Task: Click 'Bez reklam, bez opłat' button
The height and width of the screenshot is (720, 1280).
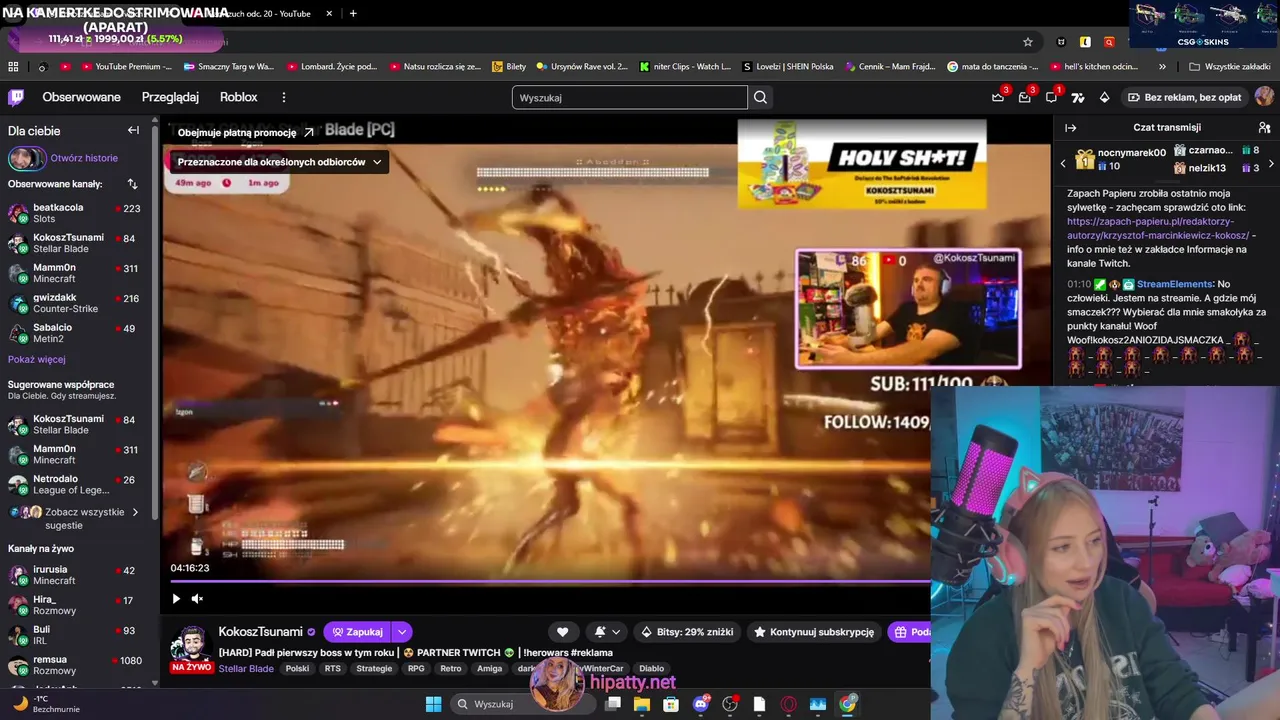Action: (1183, 97)
